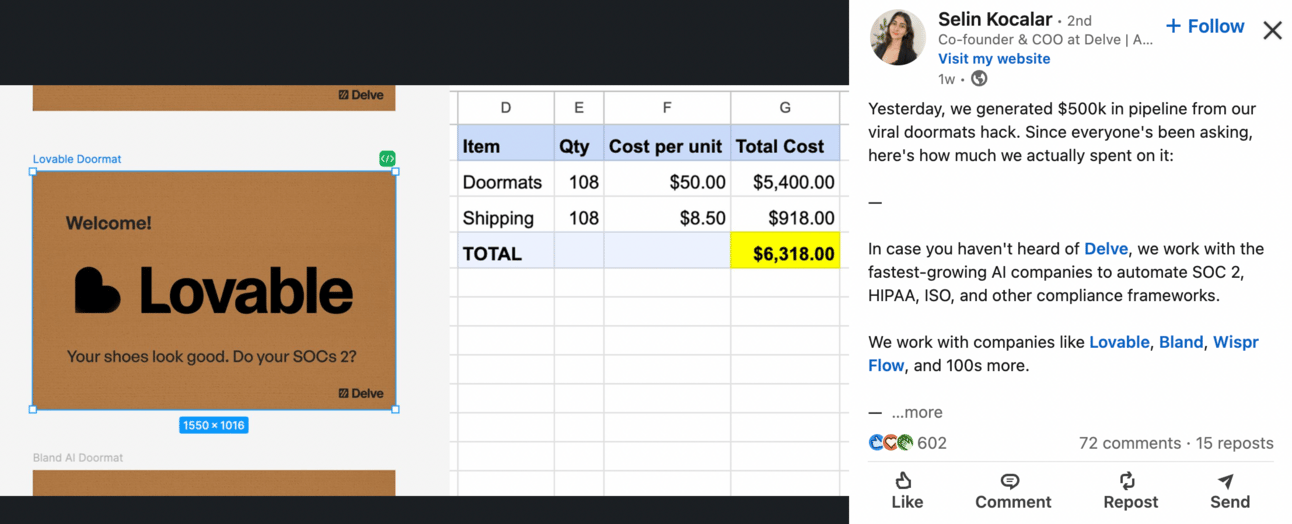Click the Delve logo on Lovable doormat

(x=361, y=393)
